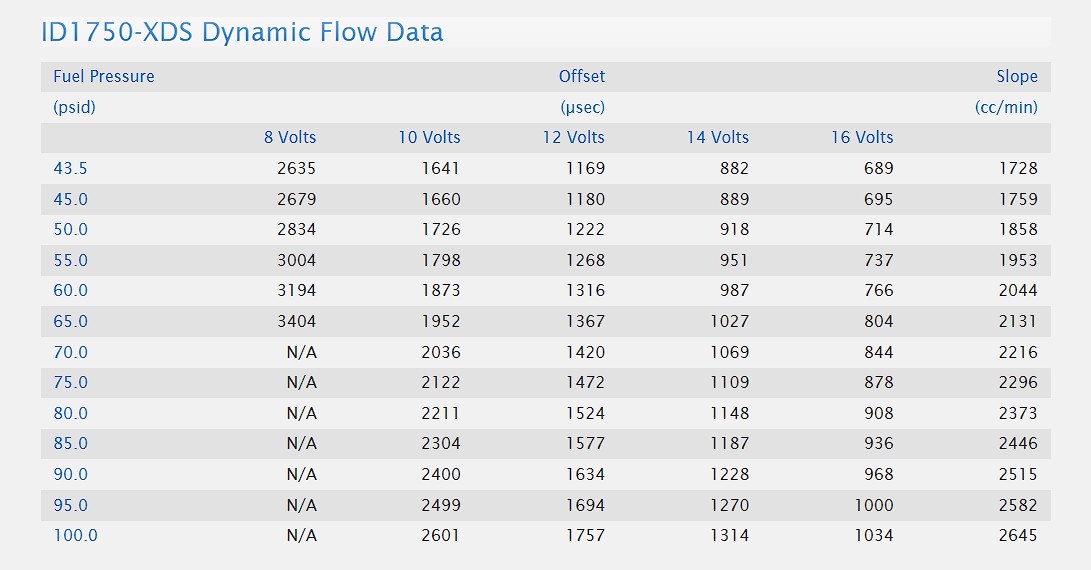Select the 10 Volts column header
This screenshot has height=570, width=1091.
(429, 137)
